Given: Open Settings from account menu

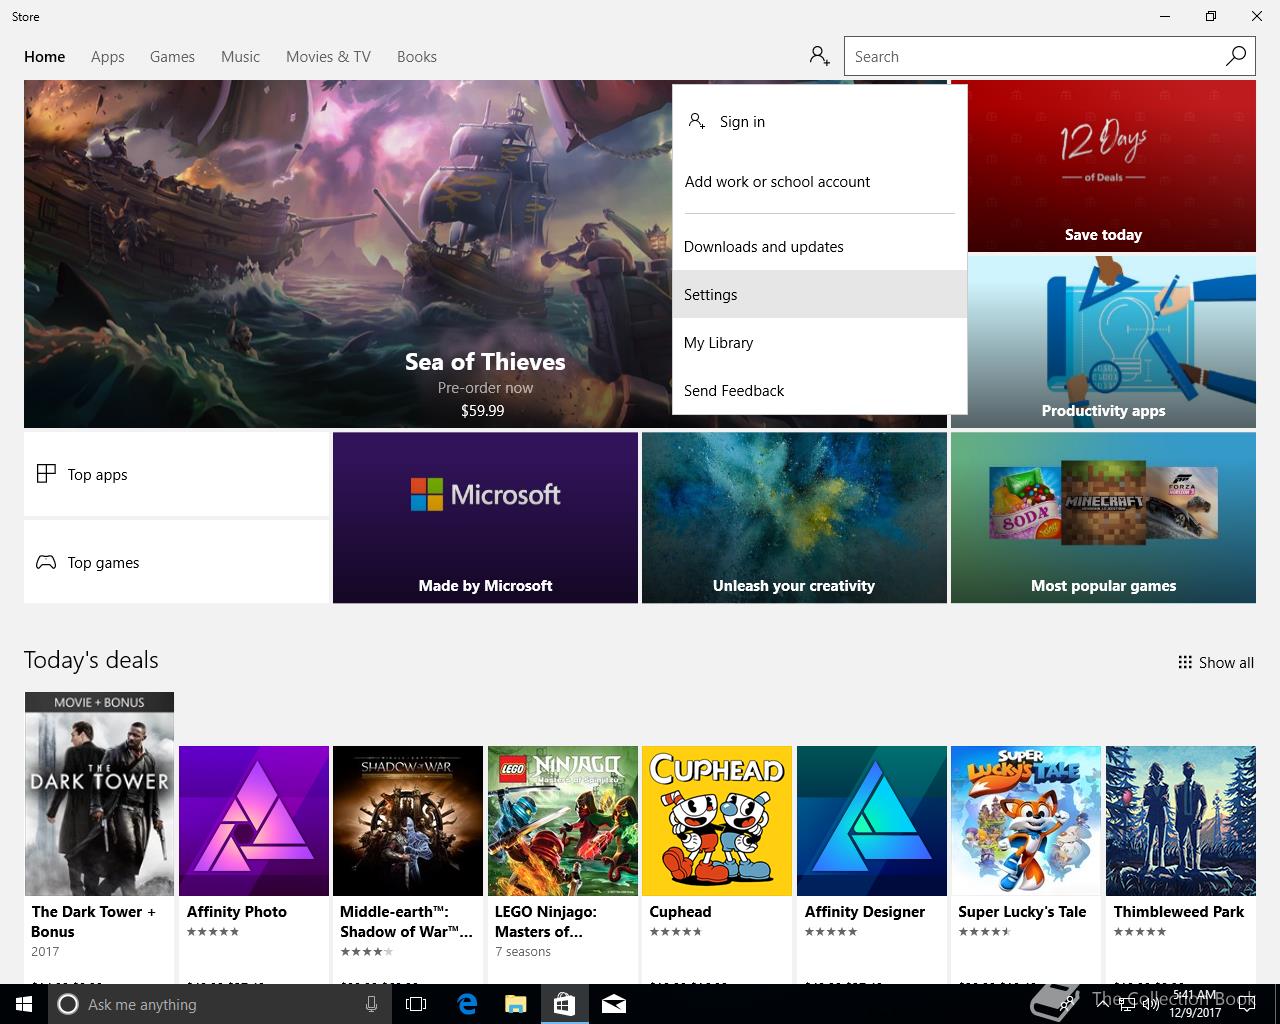Looking at the screenshot, I should (x=819, y=294).
